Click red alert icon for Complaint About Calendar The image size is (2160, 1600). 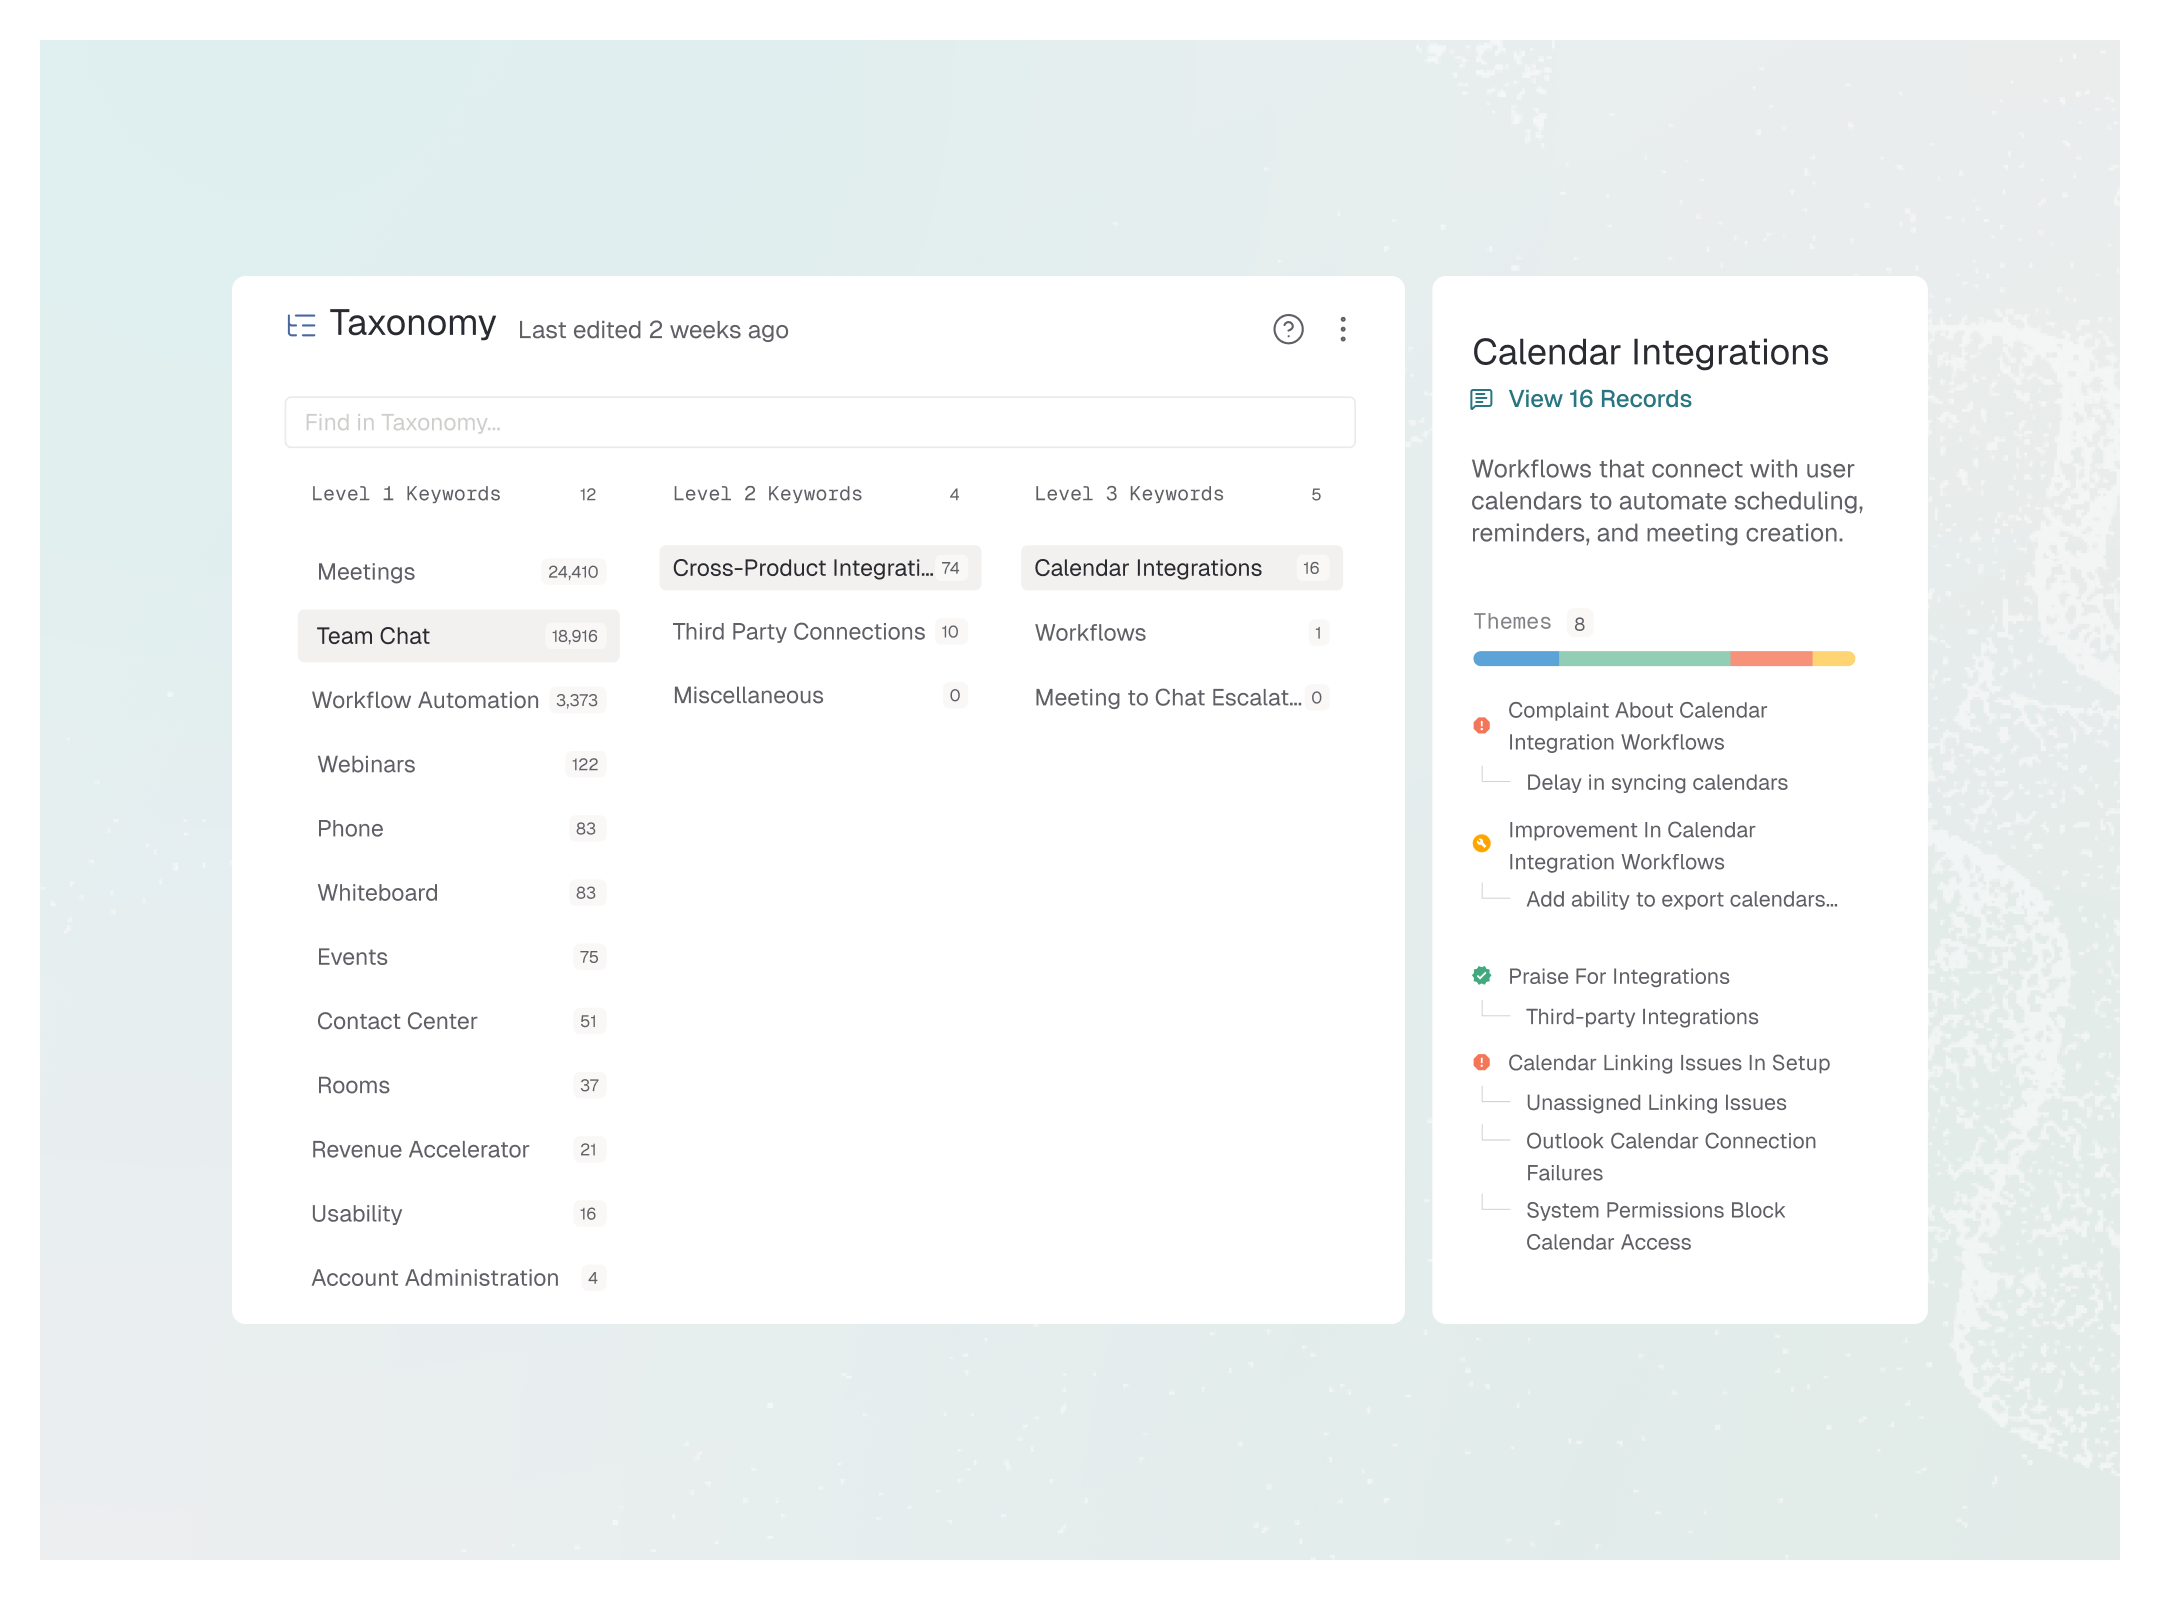coord(1482,725)
